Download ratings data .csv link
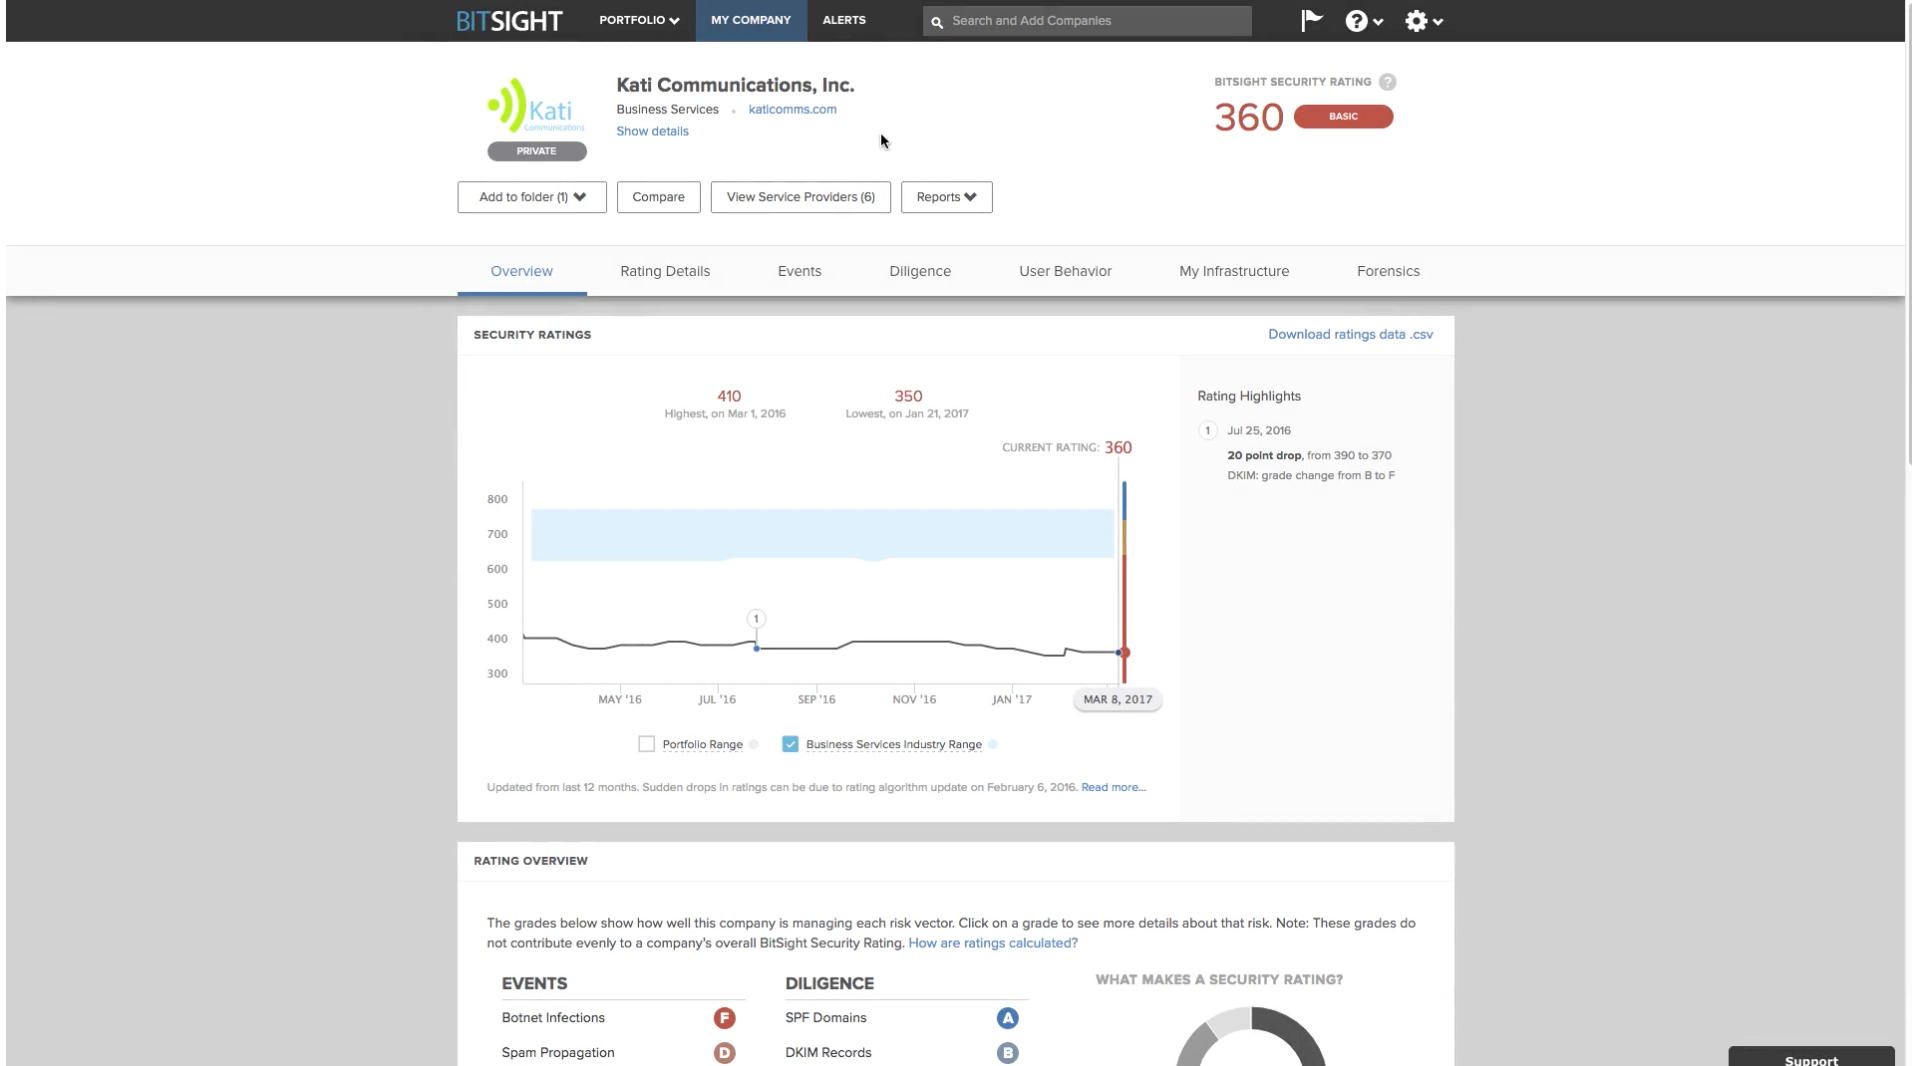1912x1066 pixels. (x=1350, y=334)
